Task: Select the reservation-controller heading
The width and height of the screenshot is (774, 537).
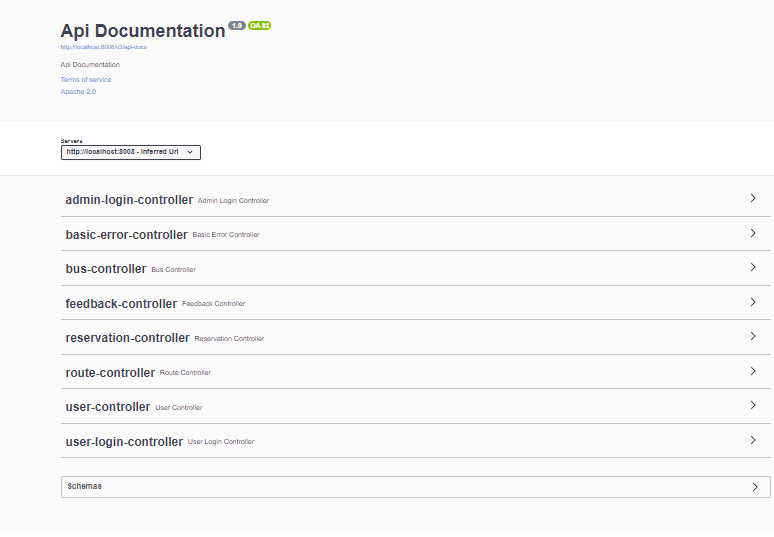Action: [127, 338]
